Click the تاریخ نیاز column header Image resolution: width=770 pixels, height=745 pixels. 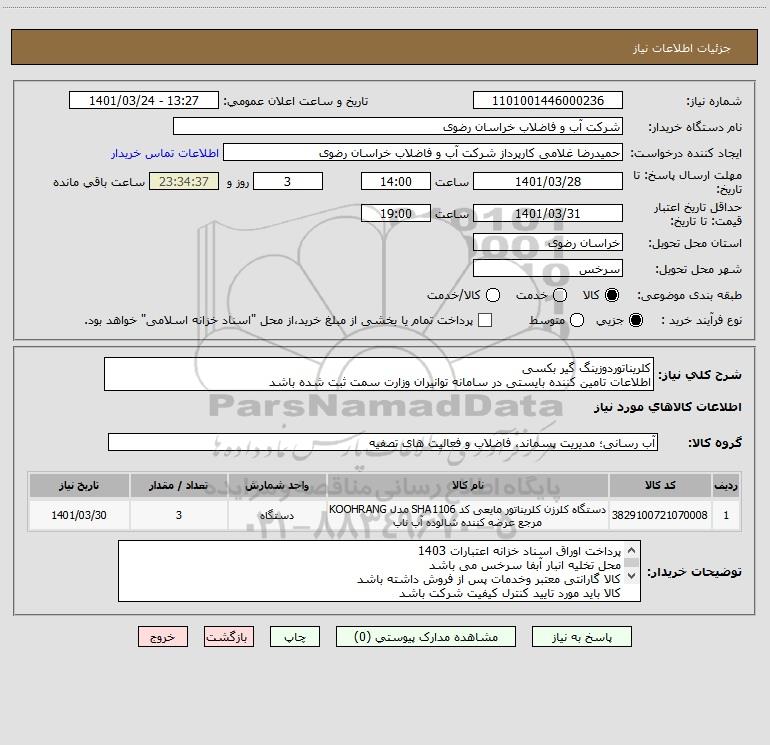79,485
